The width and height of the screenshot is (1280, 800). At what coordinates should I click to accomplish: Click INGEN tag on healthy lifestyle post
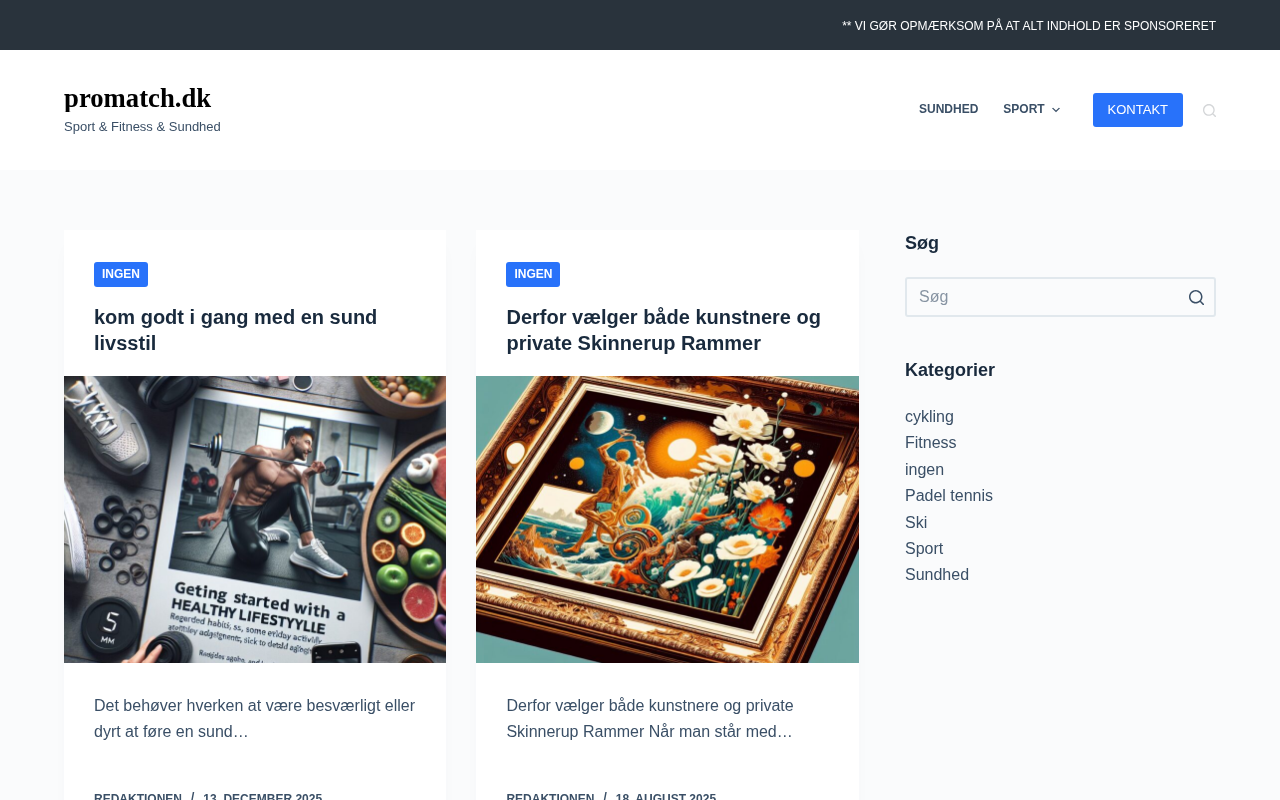click(121, 274)
